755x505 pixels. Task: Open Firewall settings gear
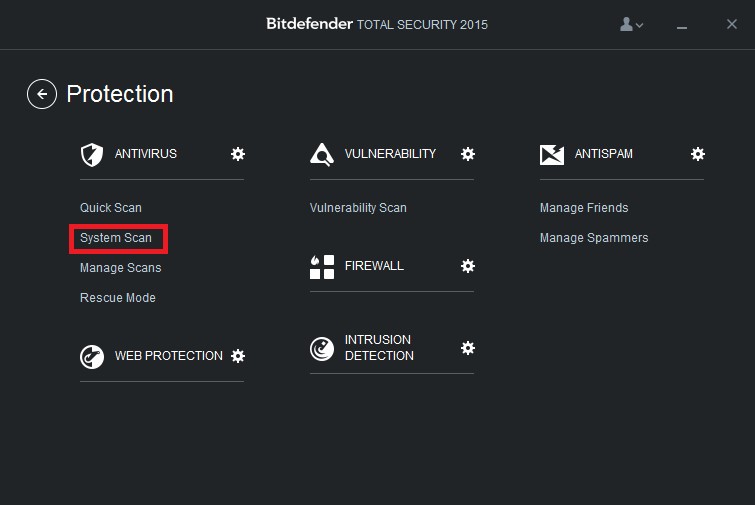tap(468, 266)
